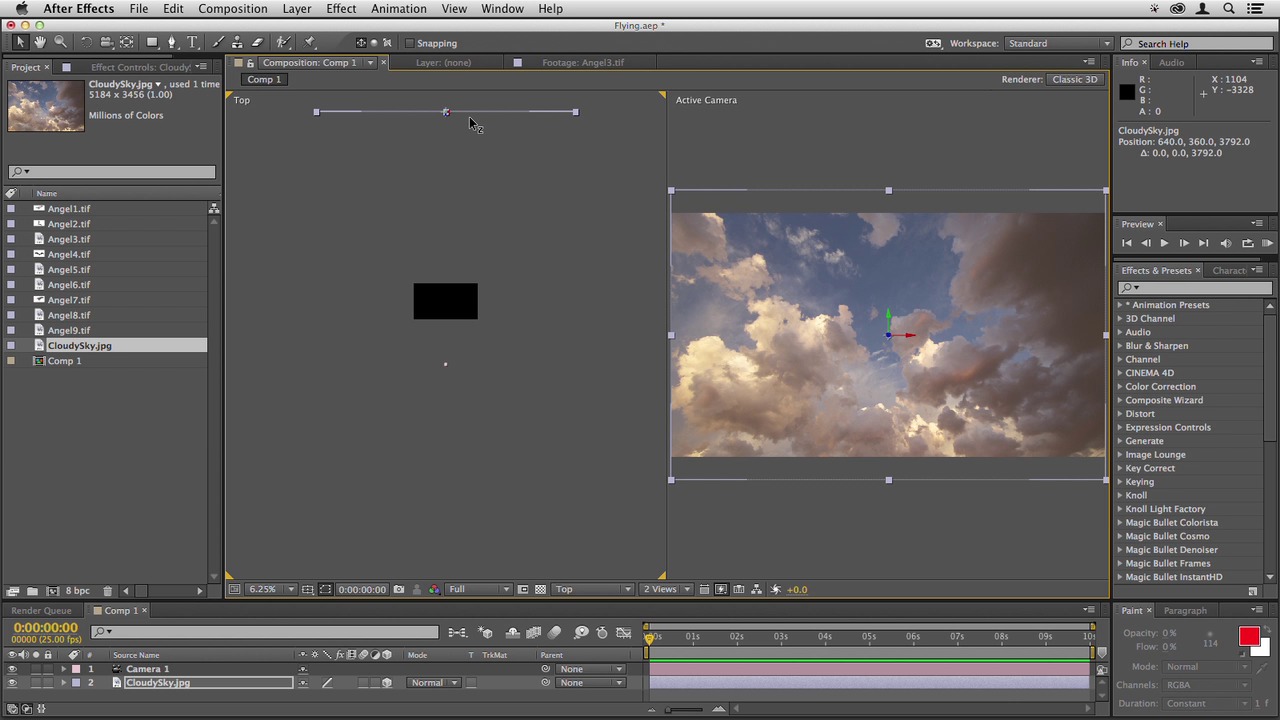Image resolution: width=1280 pixels, height=720 pixels.
Task: Toggle the Auto-keyframe stopwatch icon
Action: pyautogui.click(x=602, y=632)
